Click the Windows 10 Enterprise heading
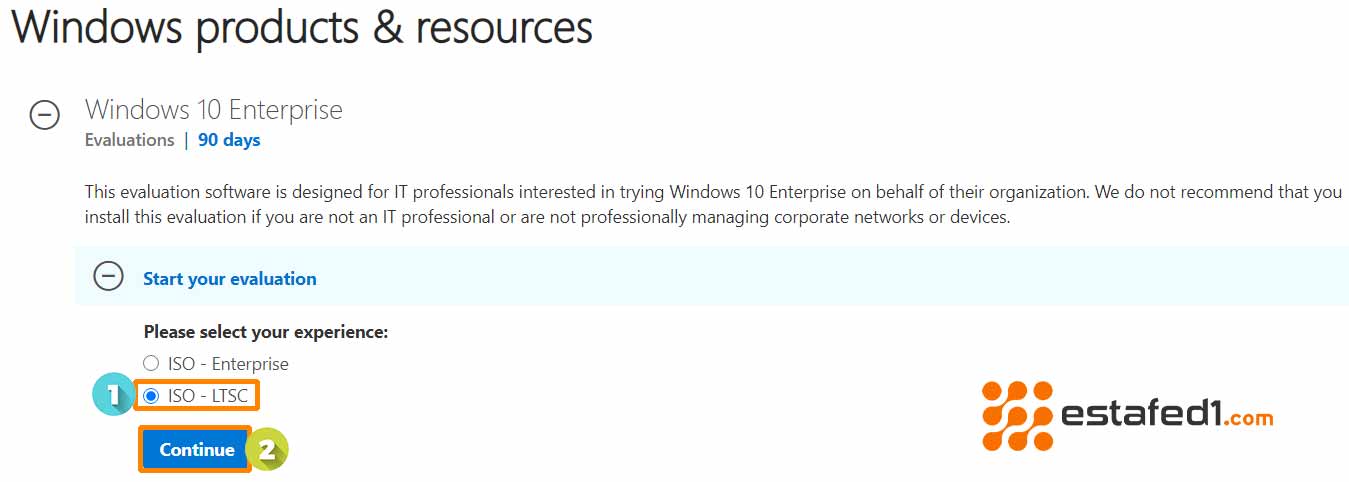The height and width of the screenshot is (482, 1349). tap(213, 109)
